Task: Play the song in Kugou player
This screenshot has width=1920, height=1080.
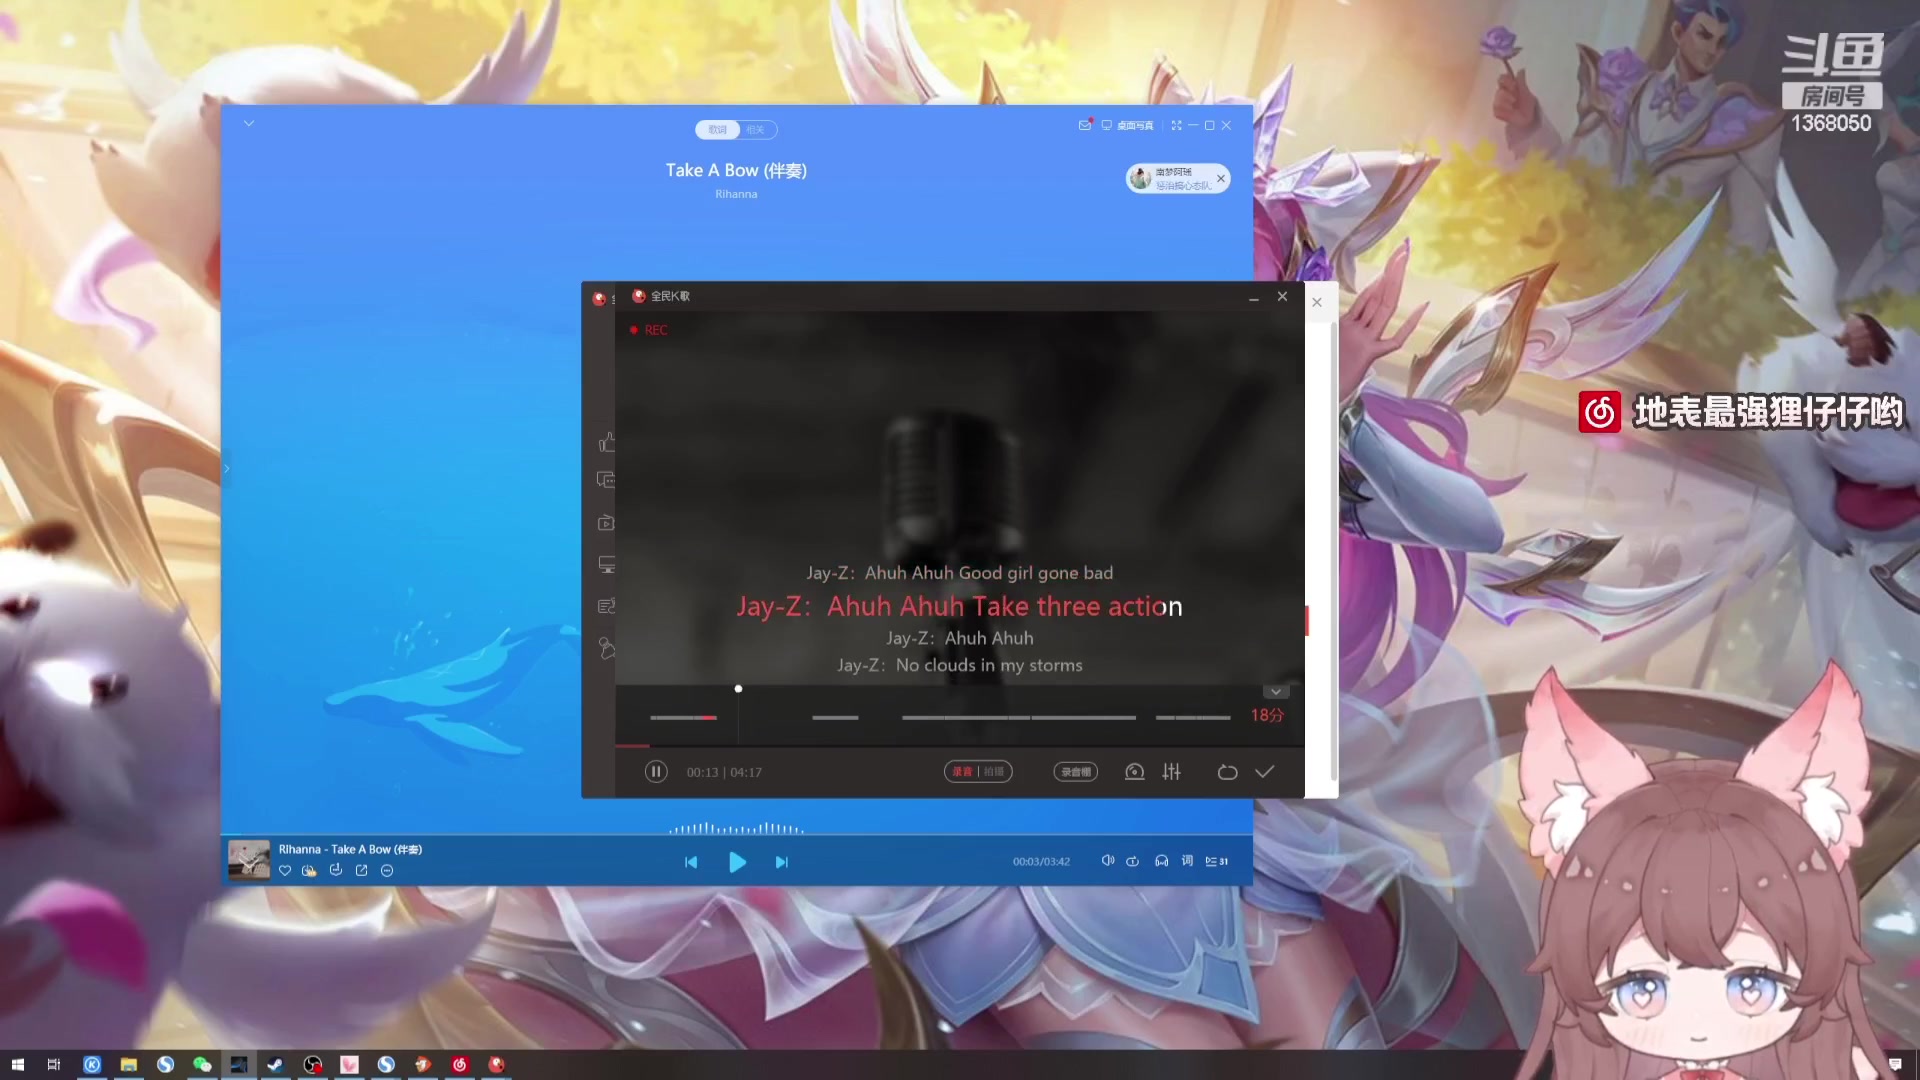Action: pos(737,862)
